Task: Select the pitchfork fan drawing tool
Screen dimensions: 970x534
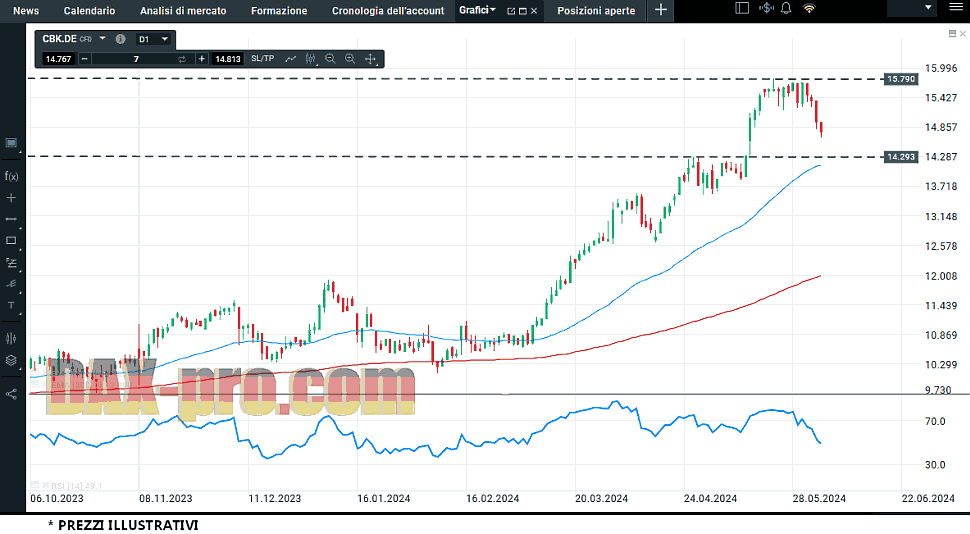Action: tap(11, 284)
